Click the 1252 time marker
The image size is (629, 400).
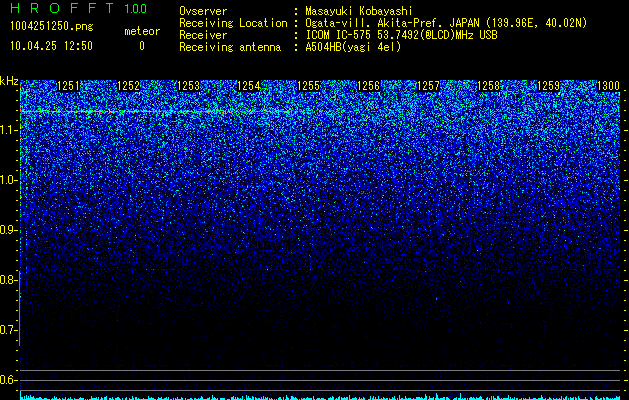128,86
